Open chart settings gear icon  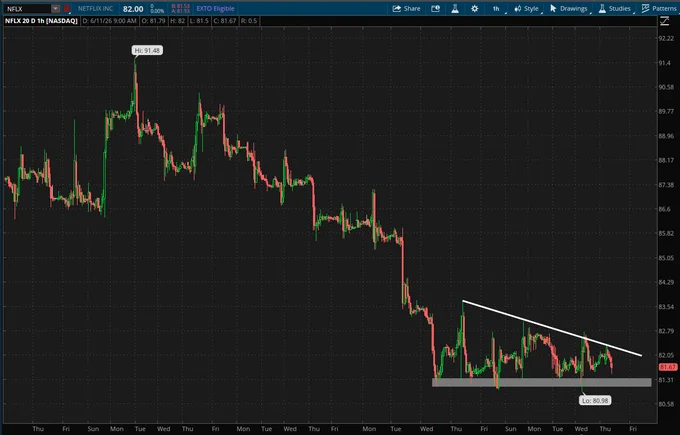pyautogui.click(x=474, y=9)
